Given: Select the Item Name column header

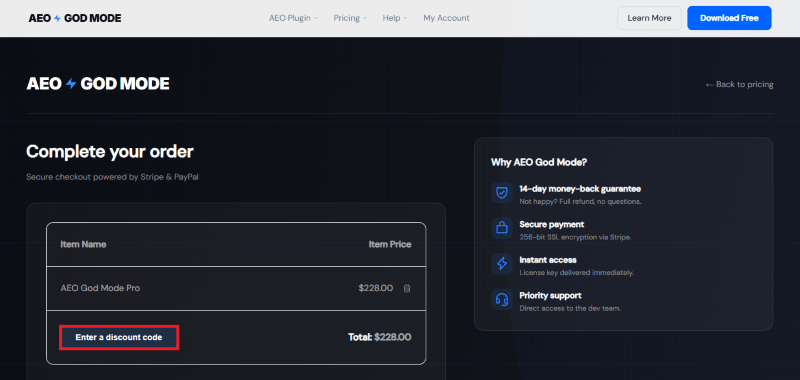Looking at the screenshot, I should pos(83,244).
